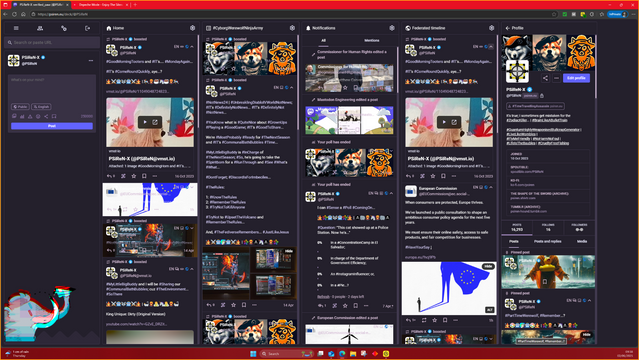Click the Search or paste URL field
This screenshot has width=639, height=360.
(x=52, y=42)
